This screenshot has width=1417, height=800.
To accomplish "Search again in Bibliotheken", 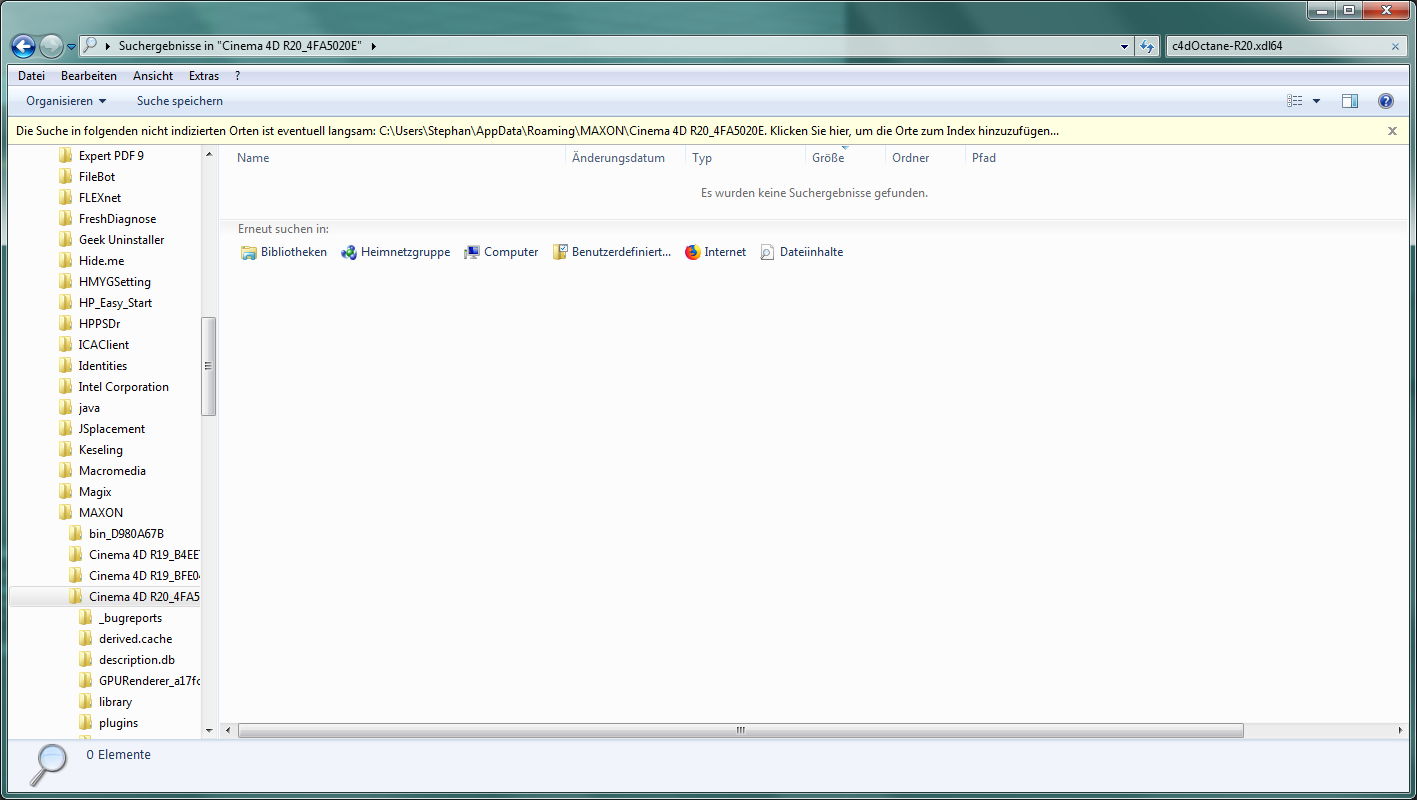I will (x=284, y=252).
